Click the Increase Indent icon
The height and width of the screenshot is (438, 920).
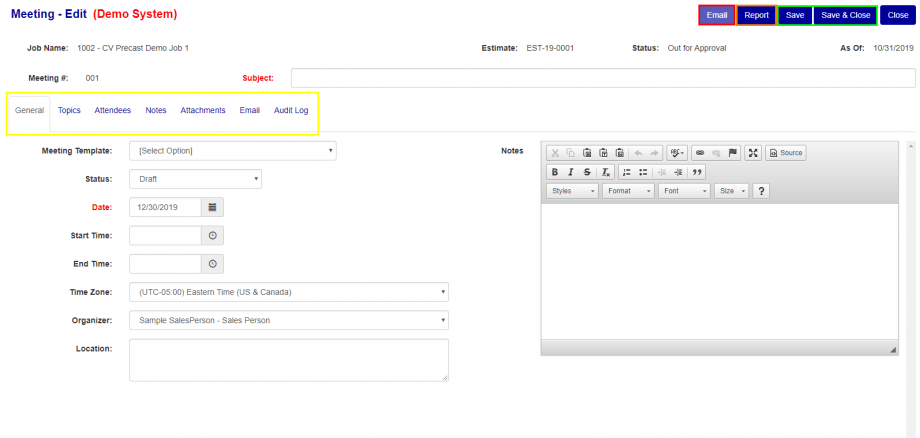click(678, 172)
